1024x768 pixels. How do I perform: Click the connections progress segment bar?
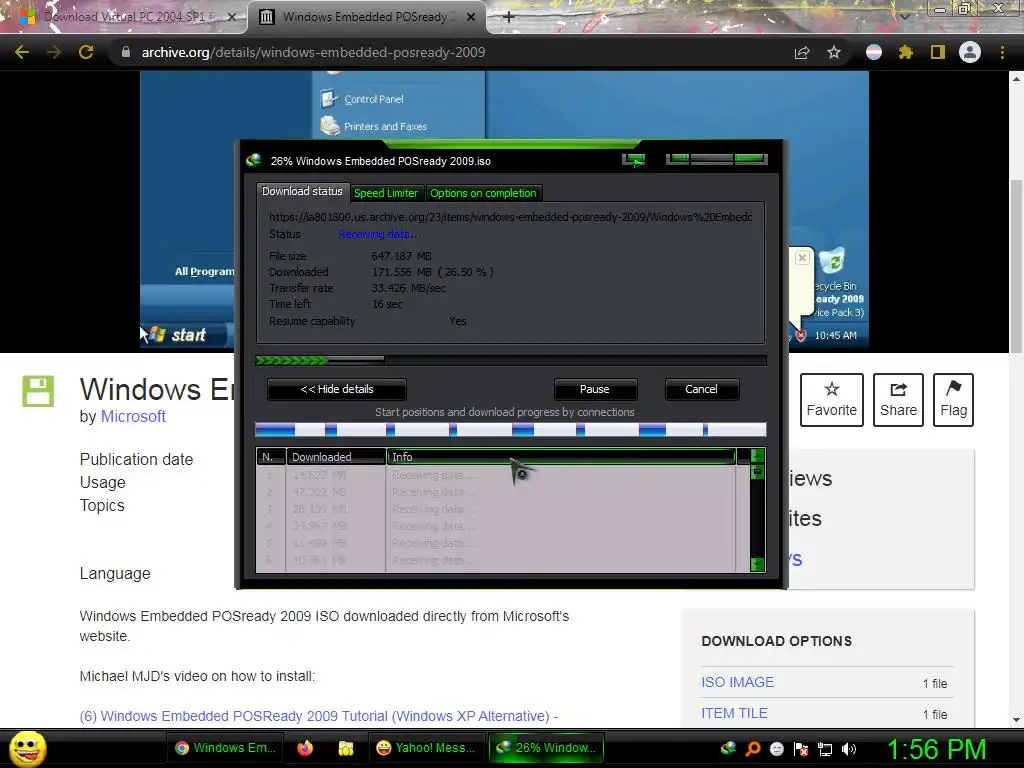[x=510, y=429]
